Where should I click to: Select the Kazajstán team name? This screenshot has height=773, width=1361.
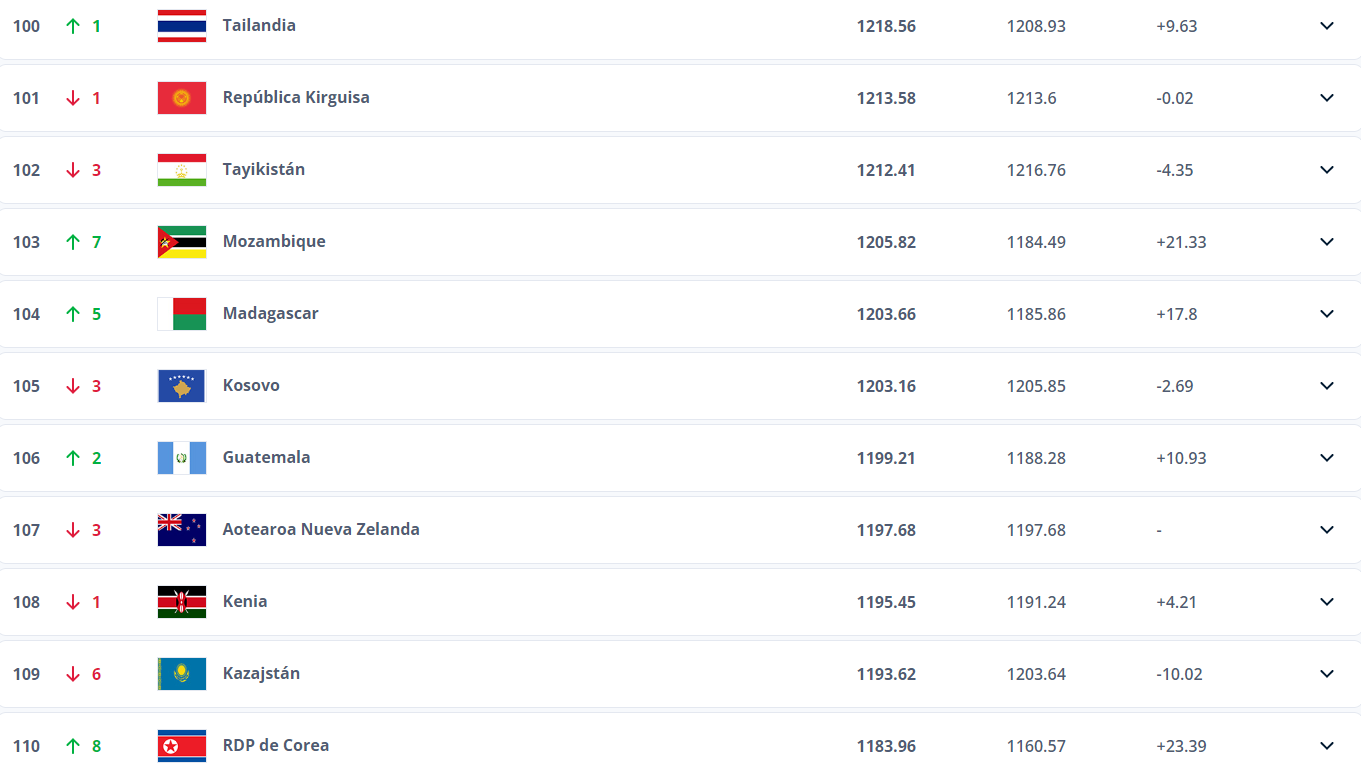pos(261,673)
